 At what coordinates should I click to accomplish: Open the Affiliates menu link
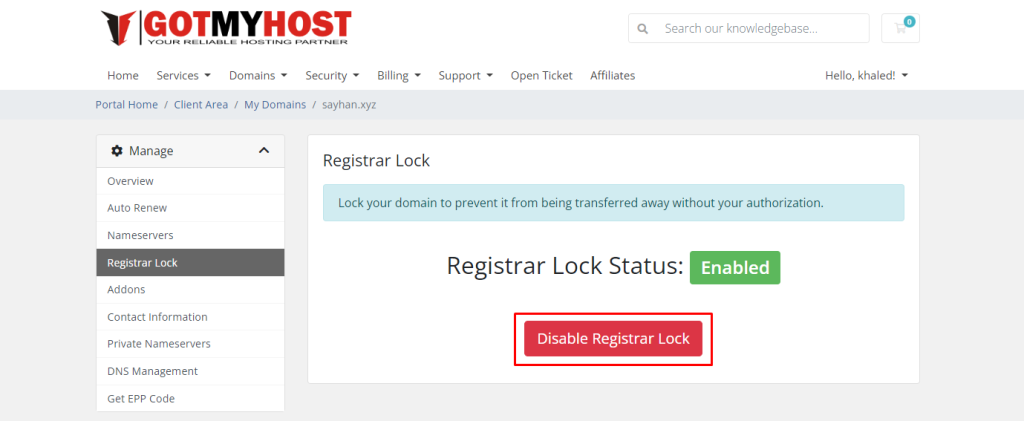click(612, 75)
